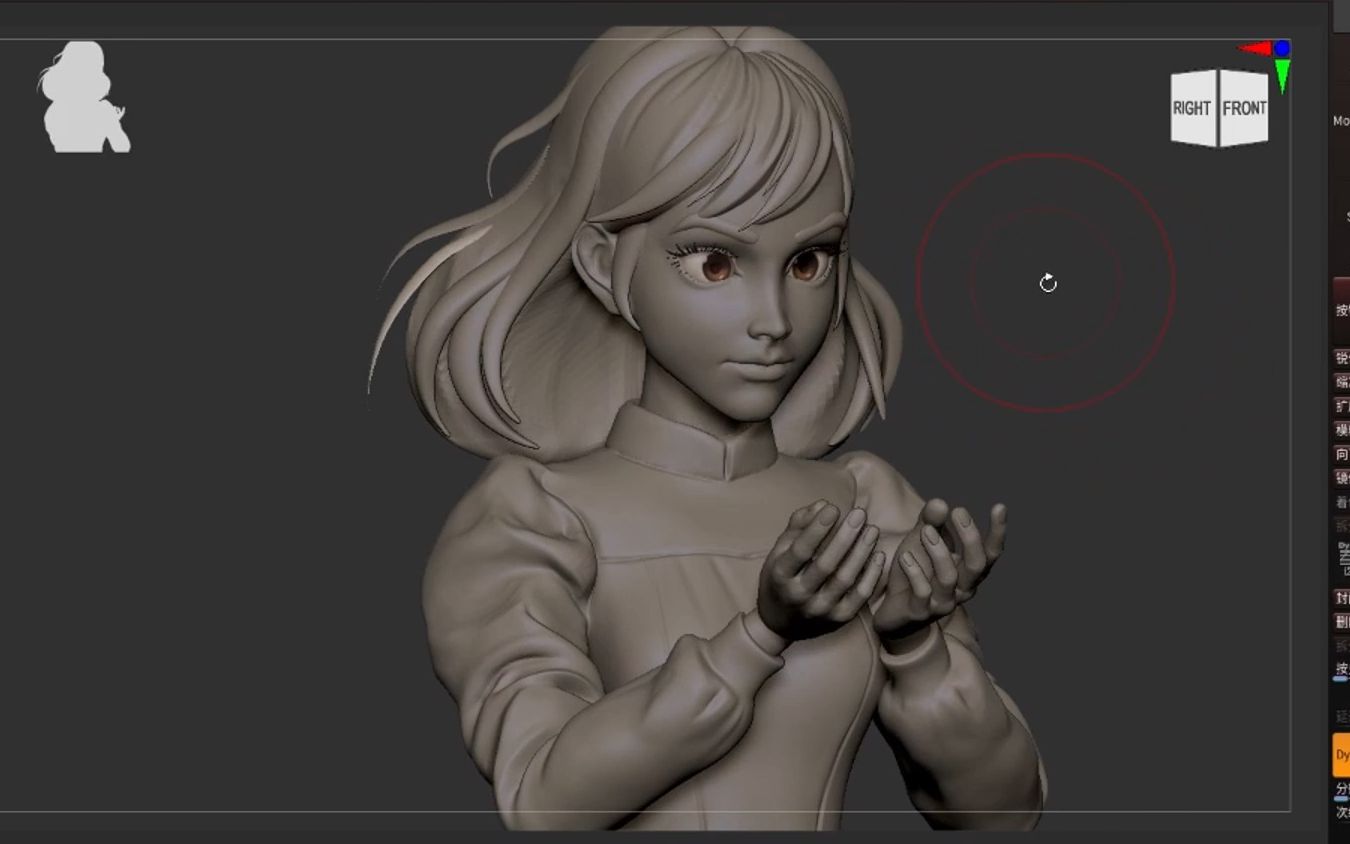Click the blue Z-axis dot on the gizmo
Screen dimensions: 1350x844
point(1282,47)
